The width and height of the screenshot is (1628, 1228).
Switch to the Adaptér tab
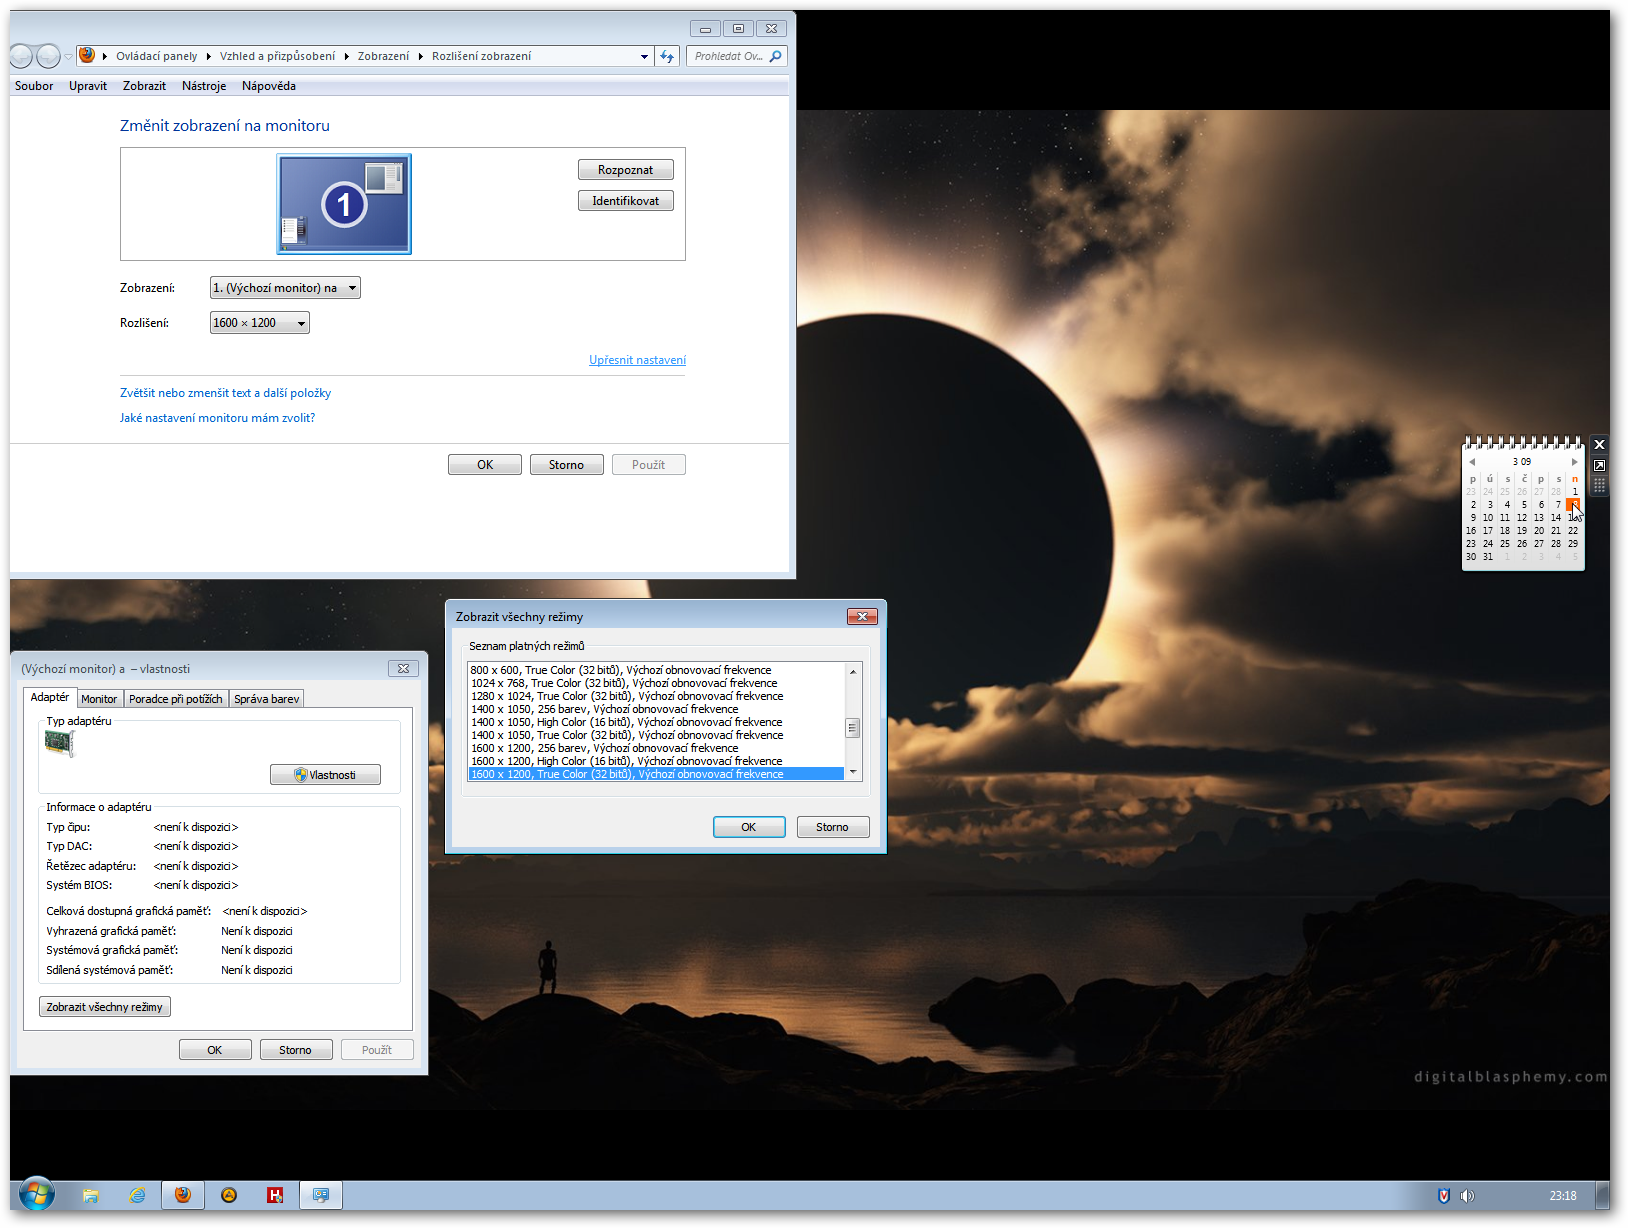click(50, 697)
